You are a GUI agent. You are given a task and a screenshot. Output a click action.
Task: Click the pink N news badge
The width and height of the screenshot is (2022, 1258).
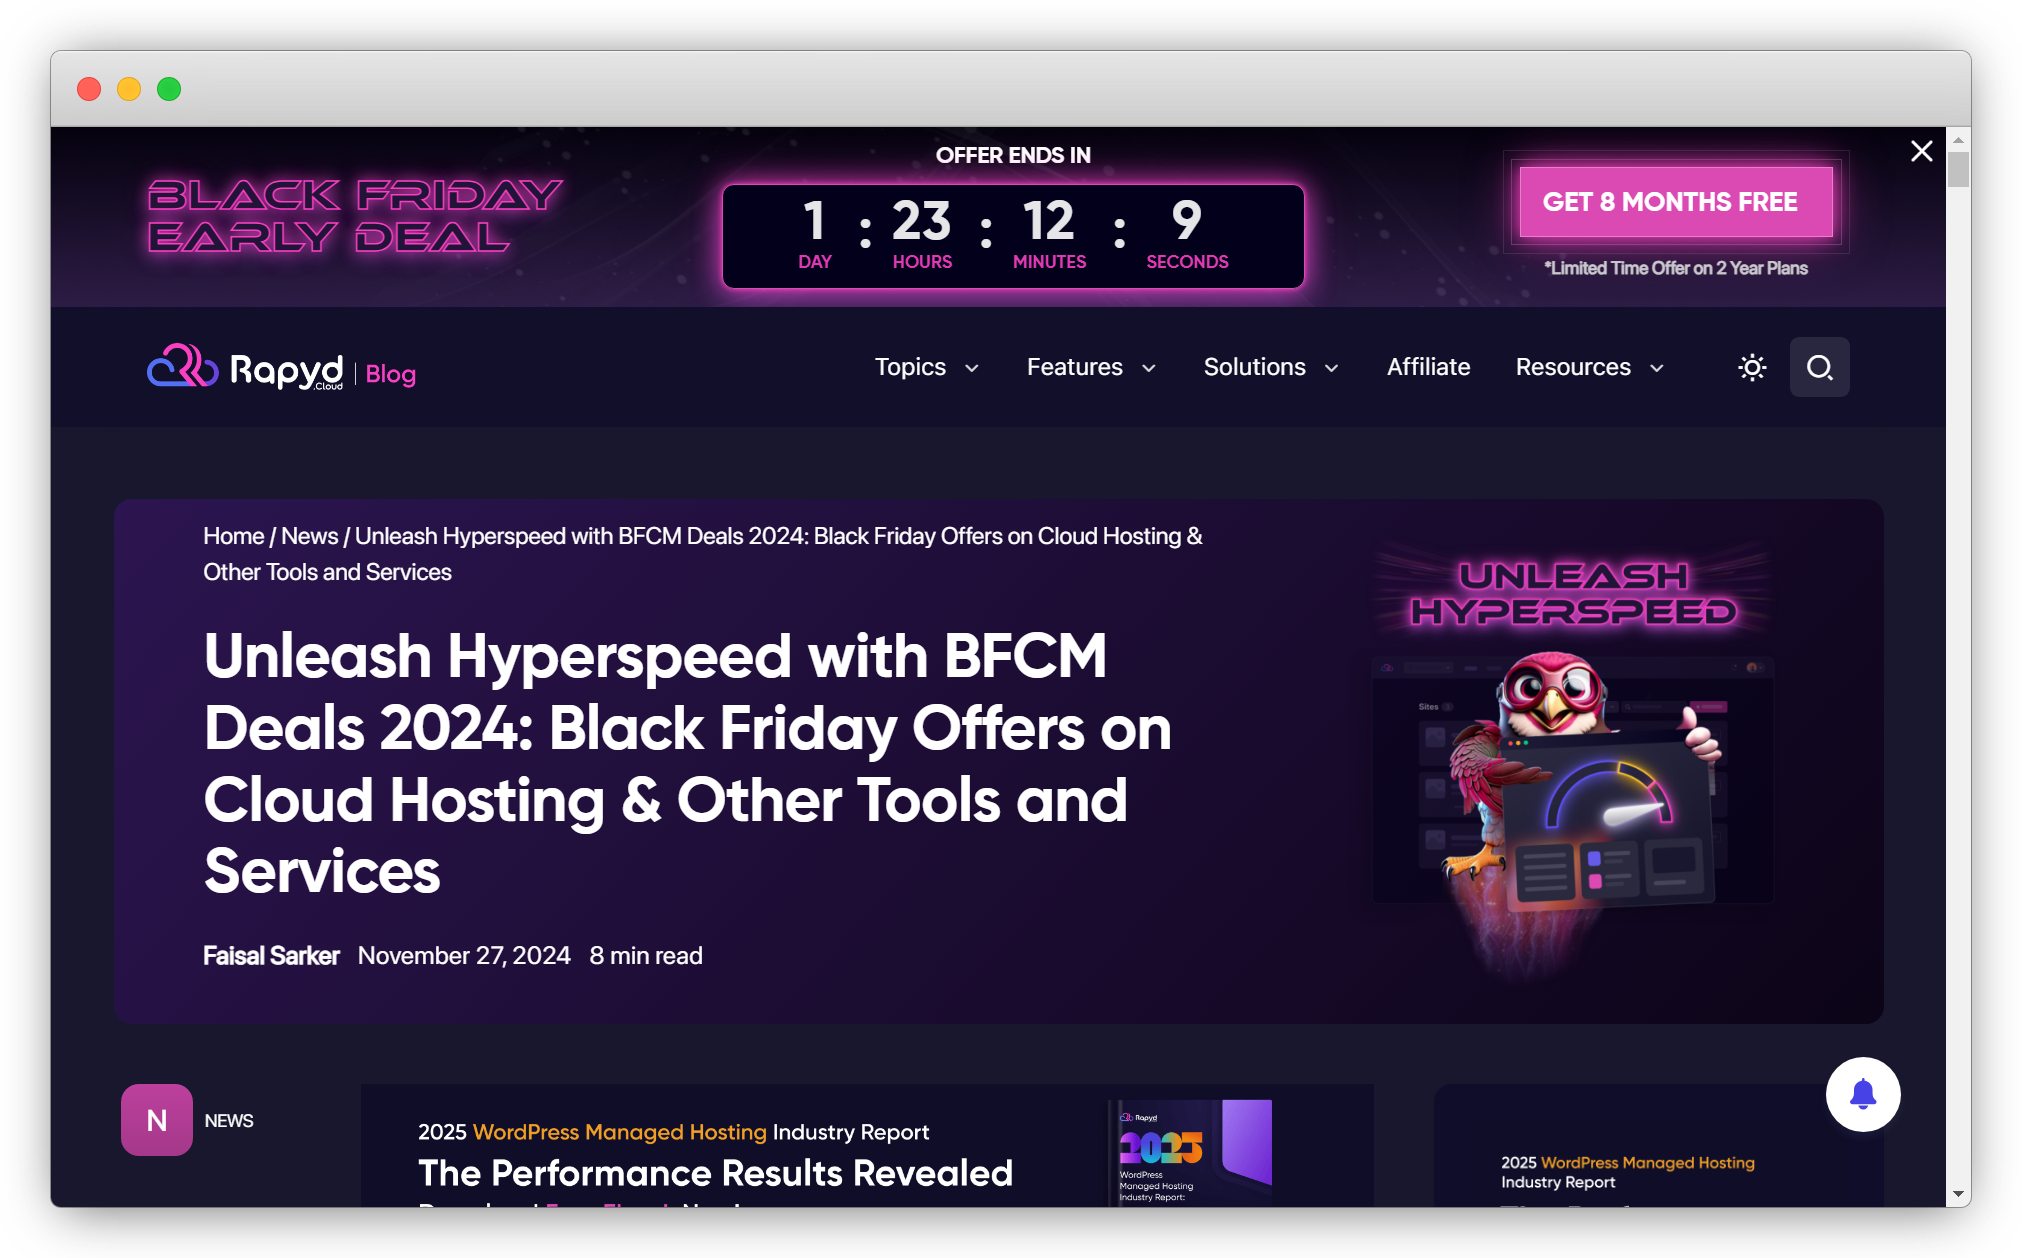tap(157, 1120)
